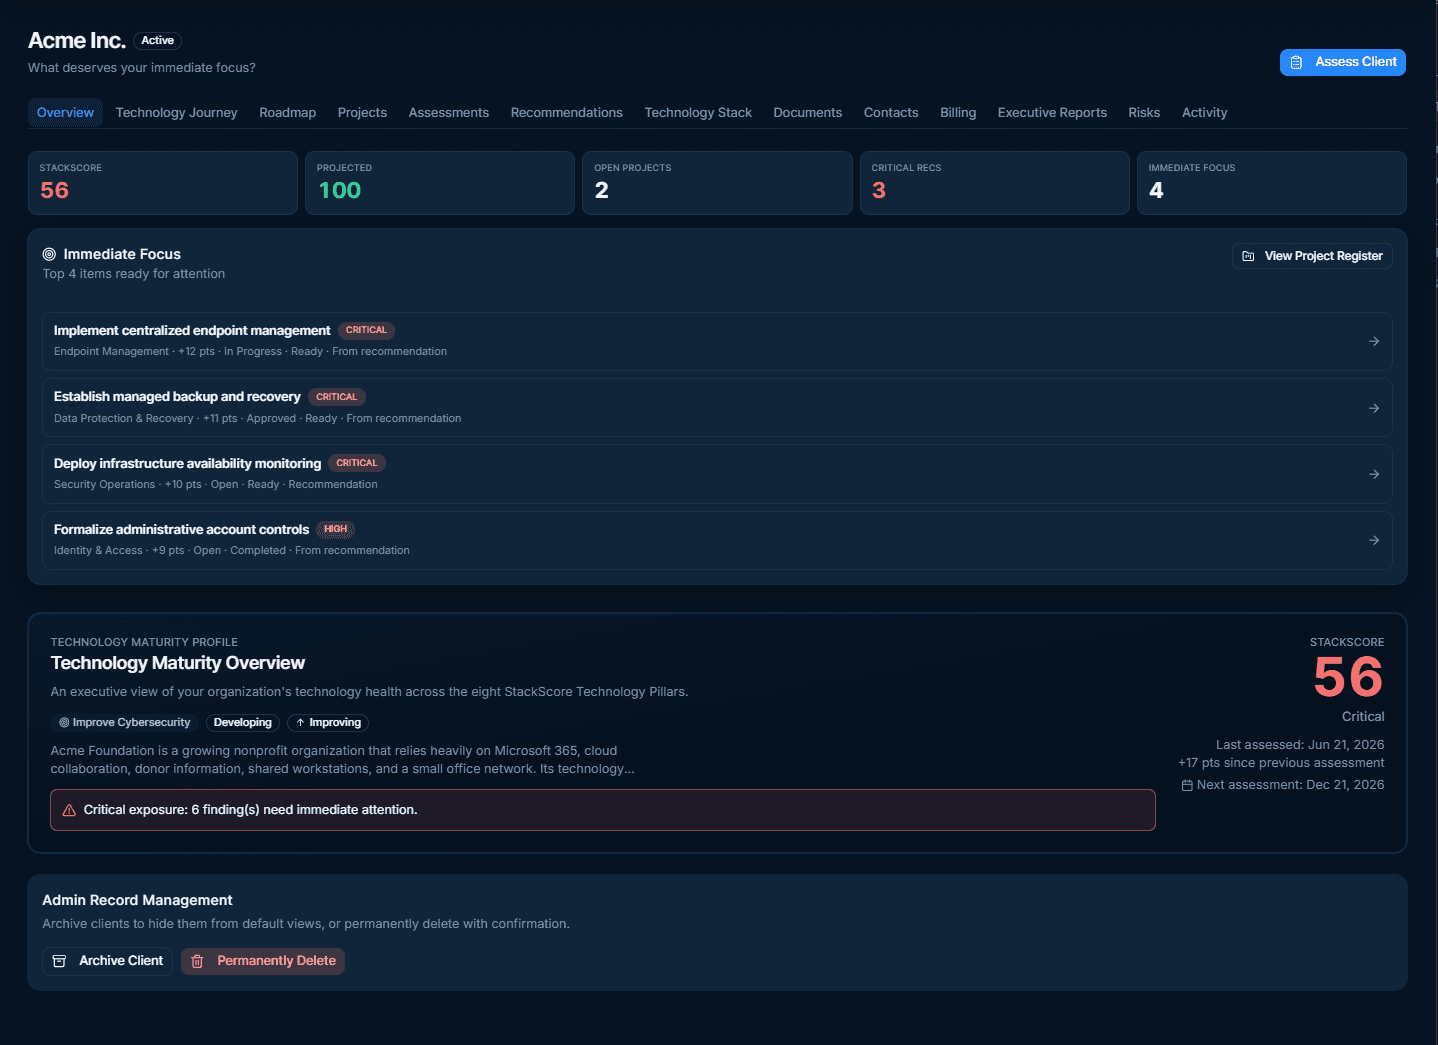
Task: Click CRITICAL badge on backup and recovery
Action: point(336,397)
